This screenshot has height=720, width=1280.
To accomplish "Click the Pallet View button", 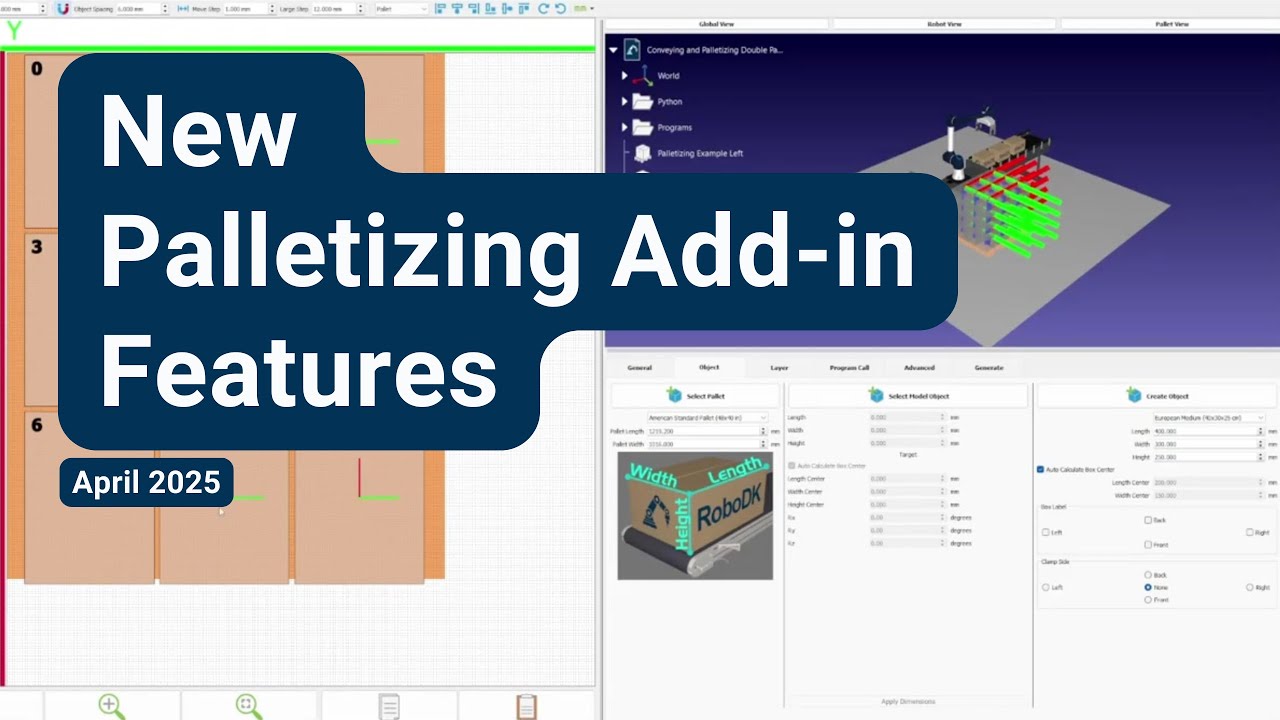I will [1170, 23].
